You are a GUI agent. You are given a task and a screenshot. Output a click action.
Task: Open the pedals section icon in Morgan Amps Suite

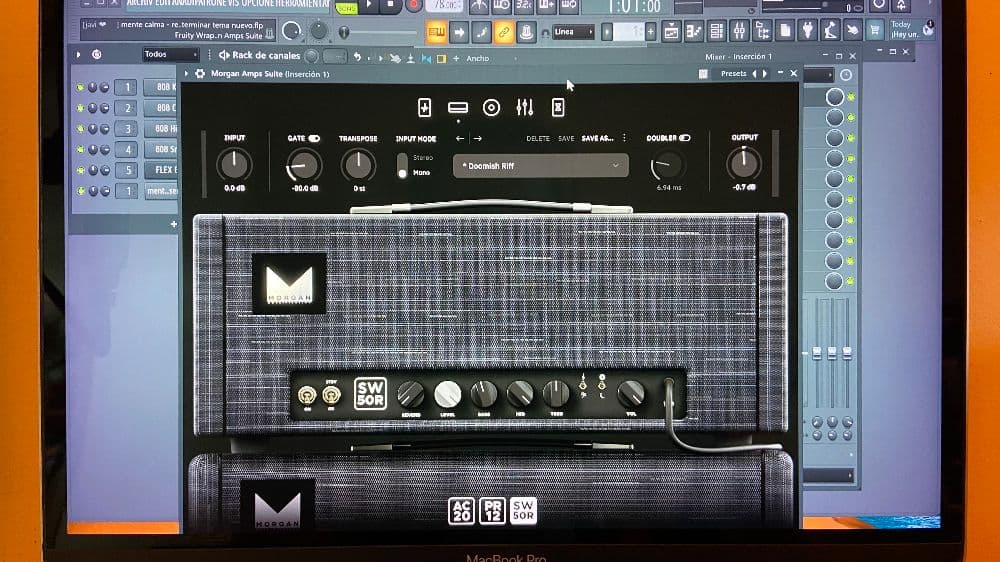click(424, 107)
